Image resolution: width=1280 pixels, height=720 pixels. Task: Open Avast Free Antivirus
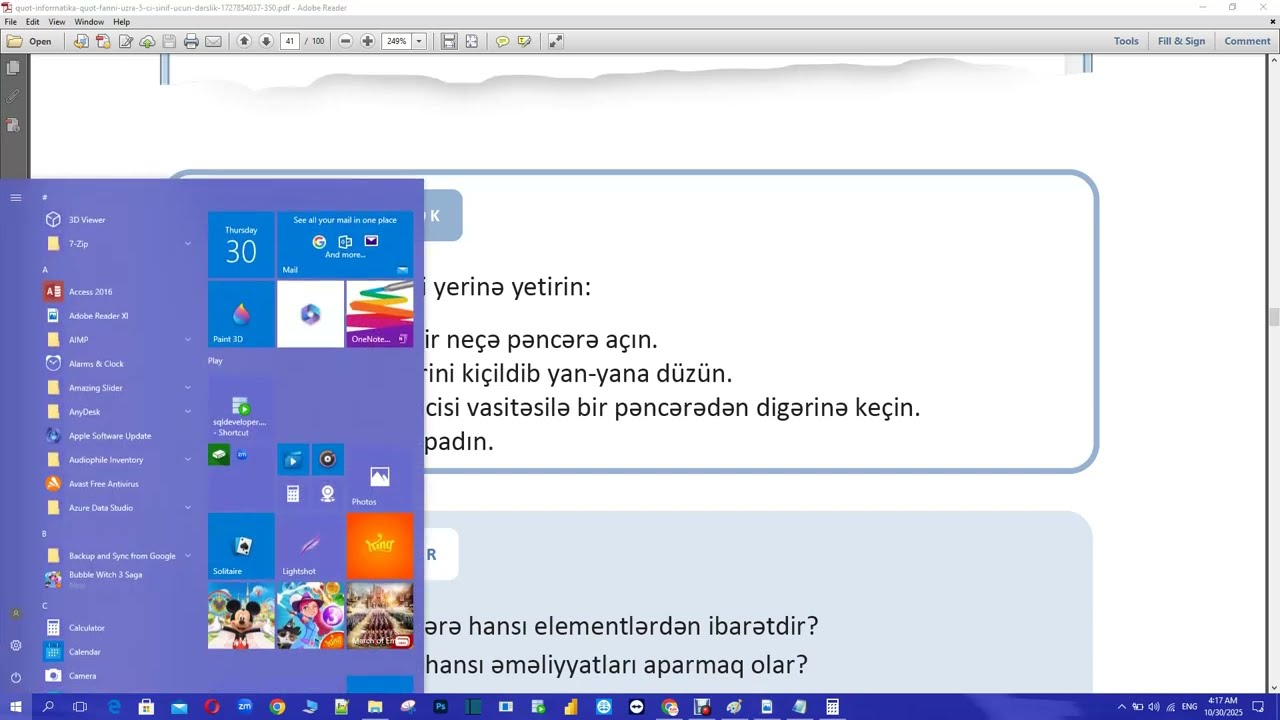[118, 484]
